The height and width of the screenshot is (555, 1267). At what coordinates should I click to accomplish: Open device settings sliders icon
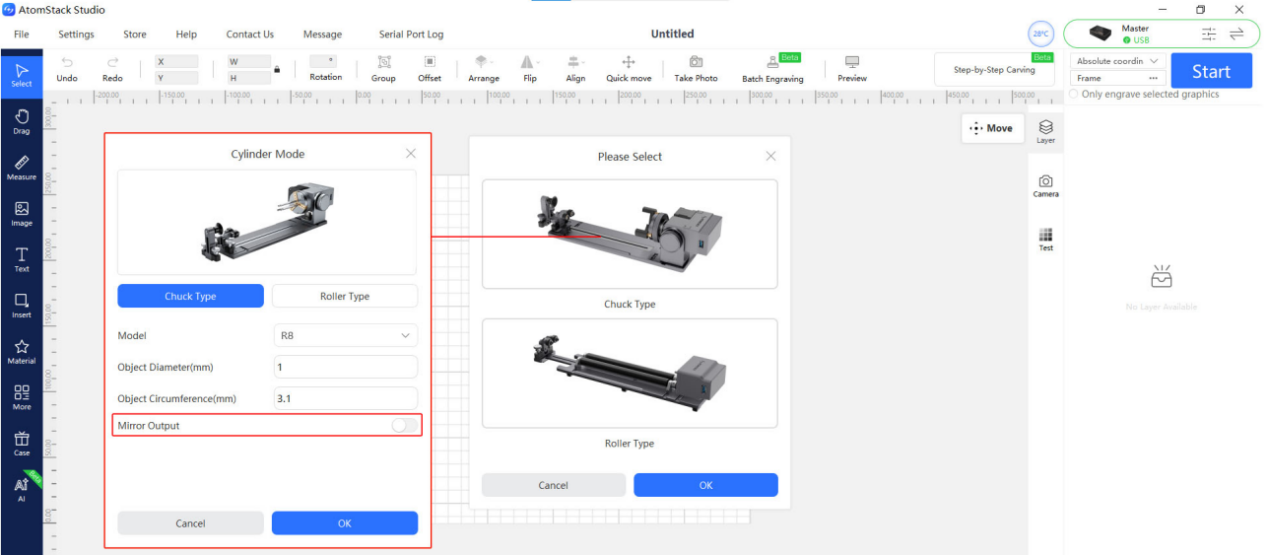[1209, 33]
